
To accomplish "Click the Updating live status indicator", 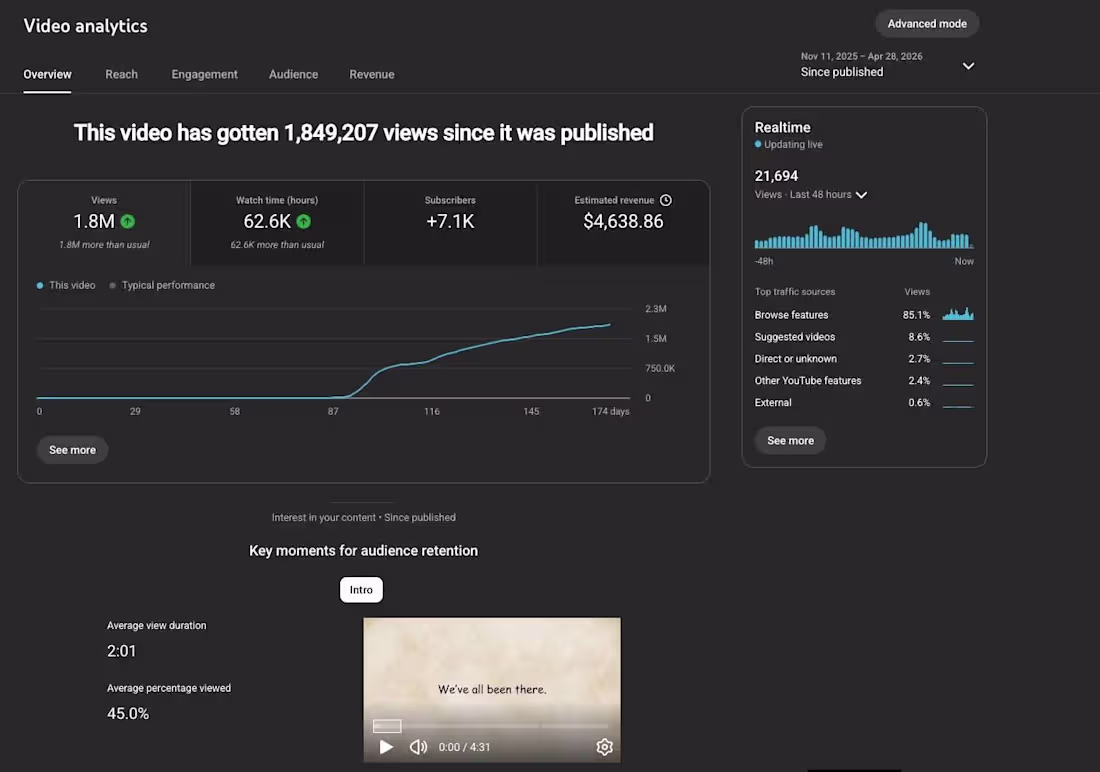I will point(789,145).
